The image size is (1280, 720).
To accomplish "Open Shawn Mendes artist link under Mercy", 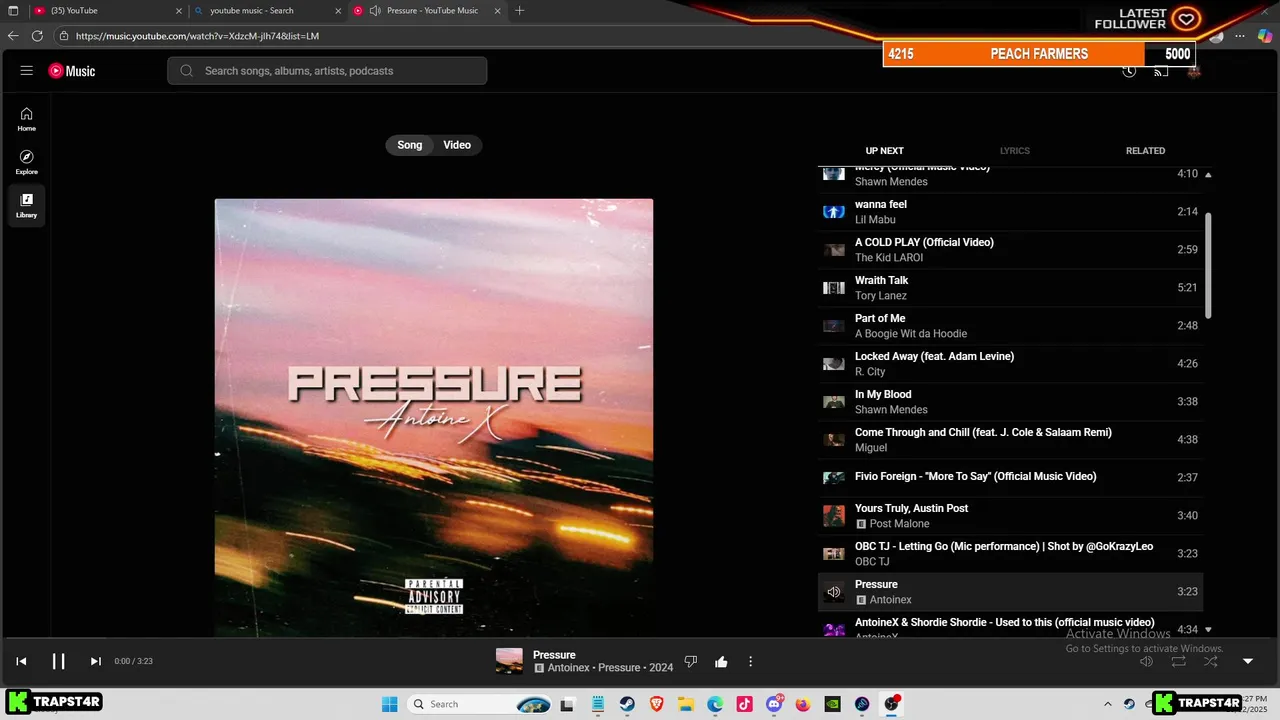I will pos(891,182).
